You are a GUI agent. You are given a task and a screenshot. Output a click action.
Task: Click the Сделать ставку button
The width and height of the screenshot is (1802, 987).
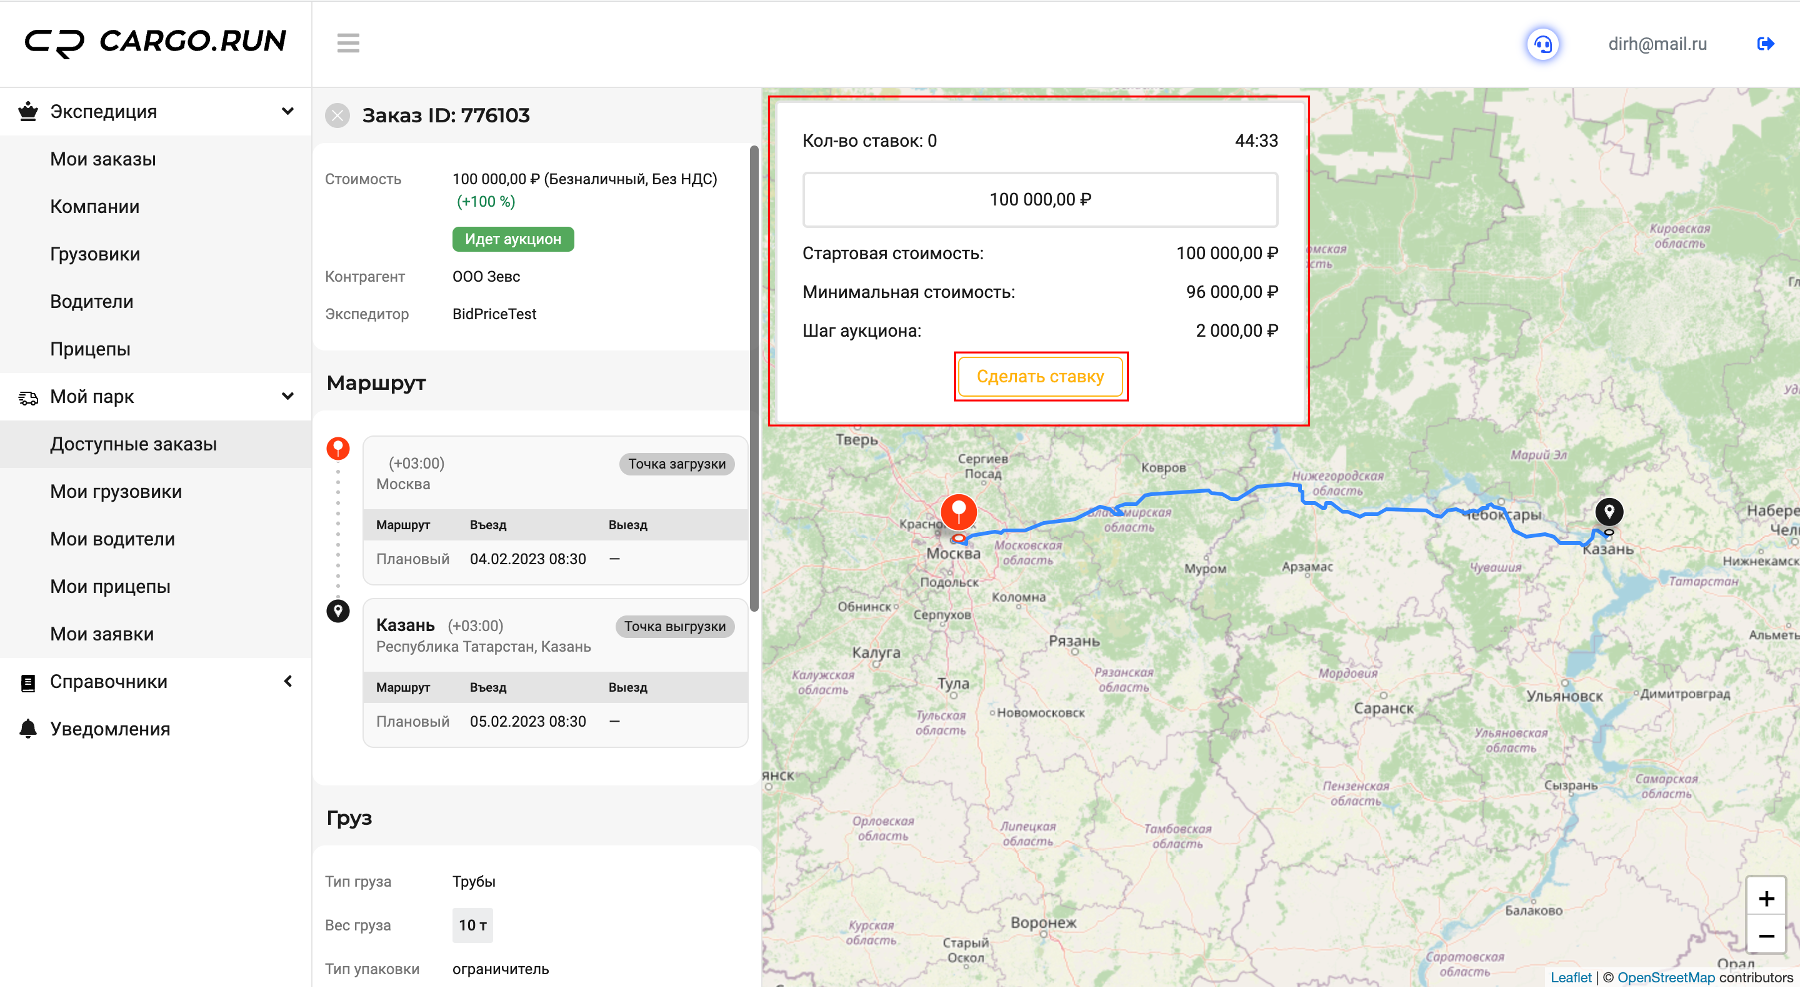[x=1040, y=377]
